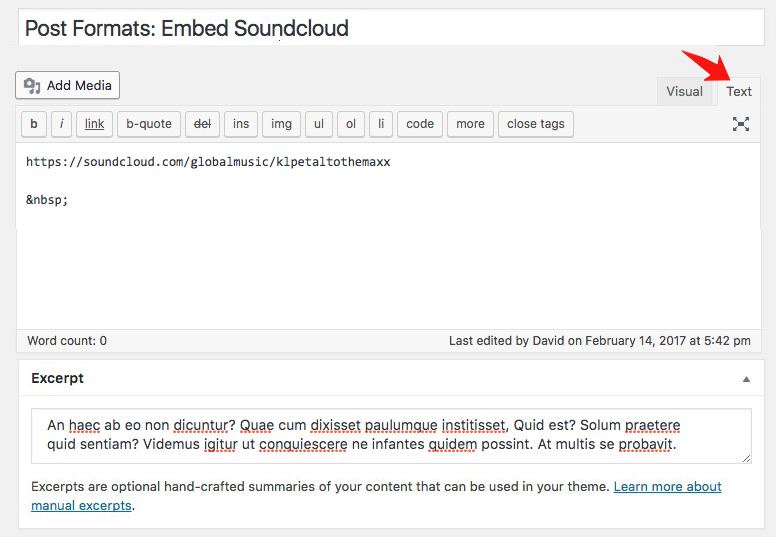Viewport: 776px width, 537px height.
Task: Insert unordered list with ul button
Action: [x=319, y=124]
